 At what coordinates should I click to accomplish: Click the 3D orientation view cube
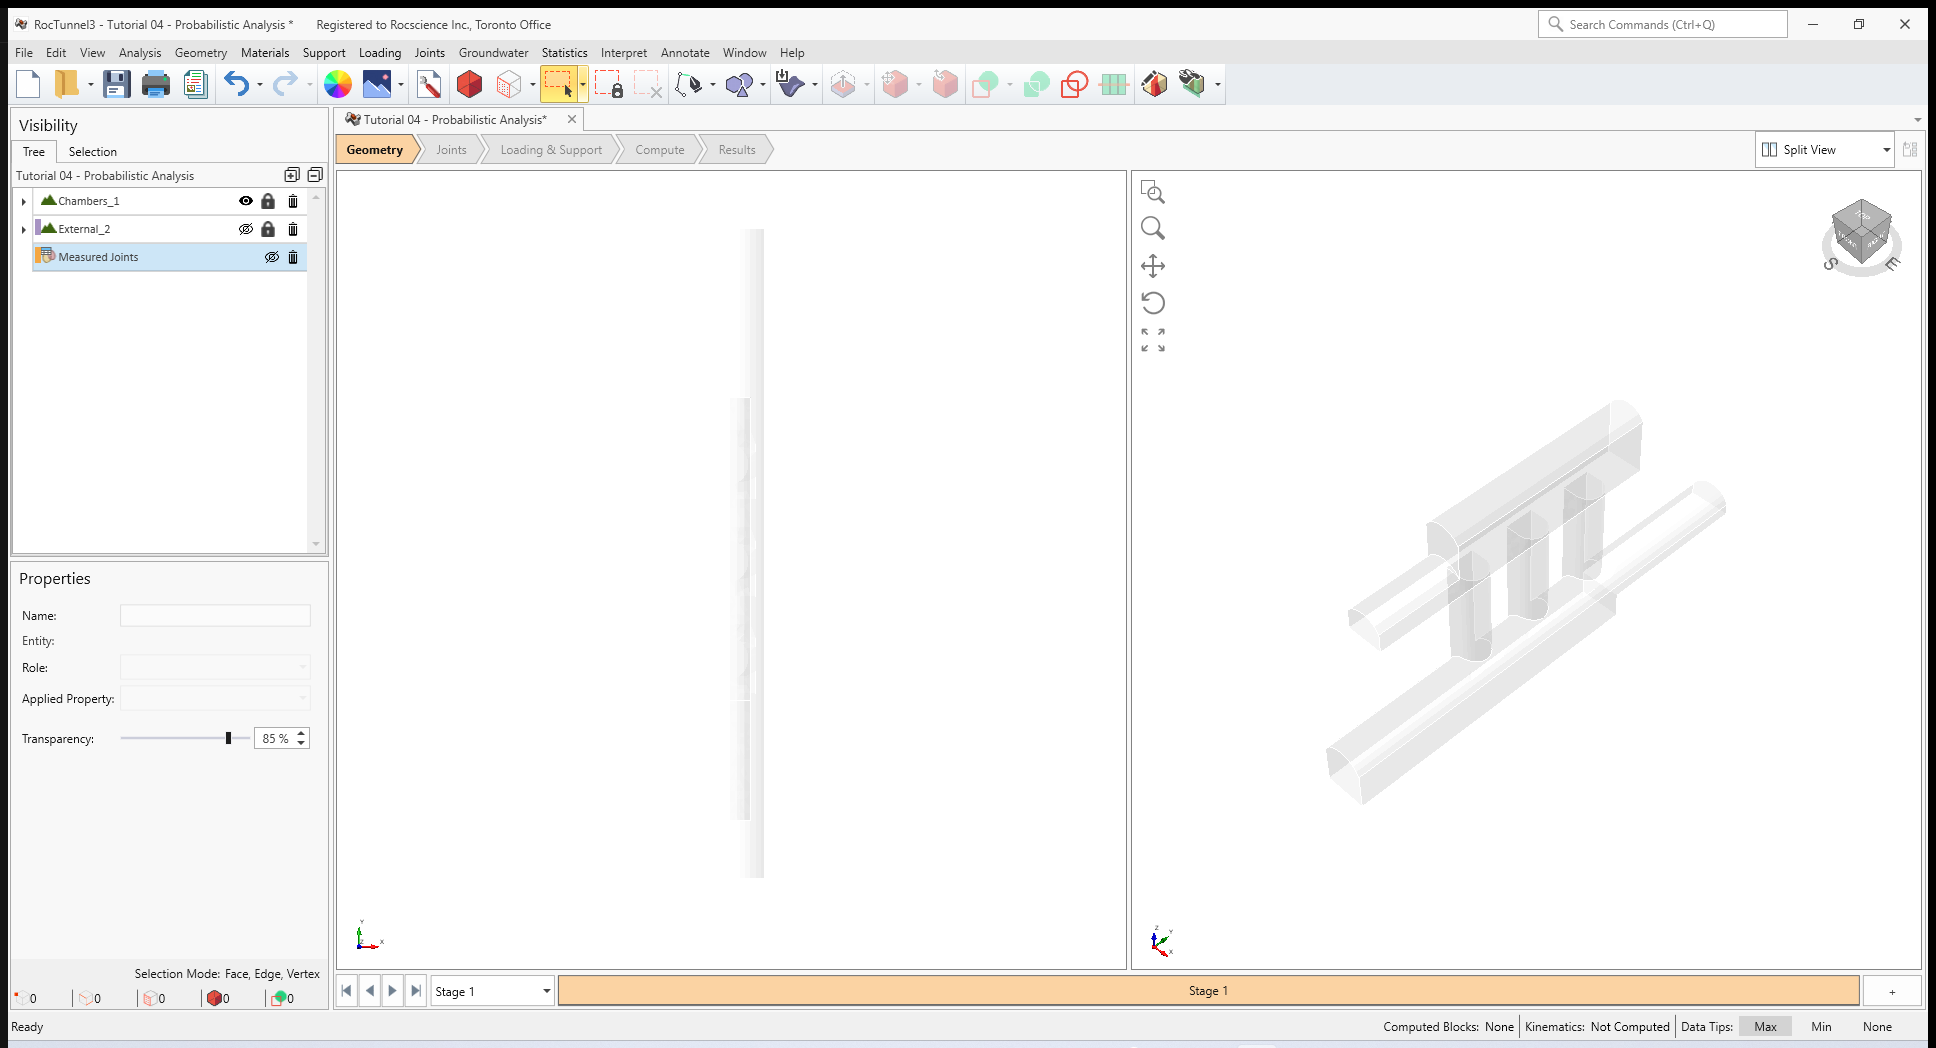1862,234
